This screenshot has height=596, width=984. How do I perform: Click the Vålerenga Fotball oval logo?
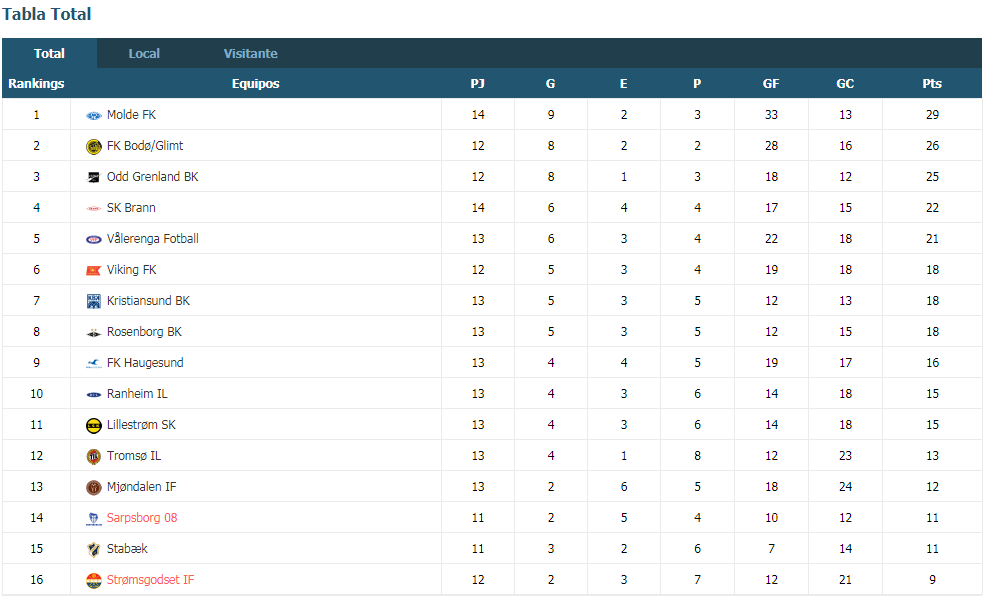pos(94,240)
